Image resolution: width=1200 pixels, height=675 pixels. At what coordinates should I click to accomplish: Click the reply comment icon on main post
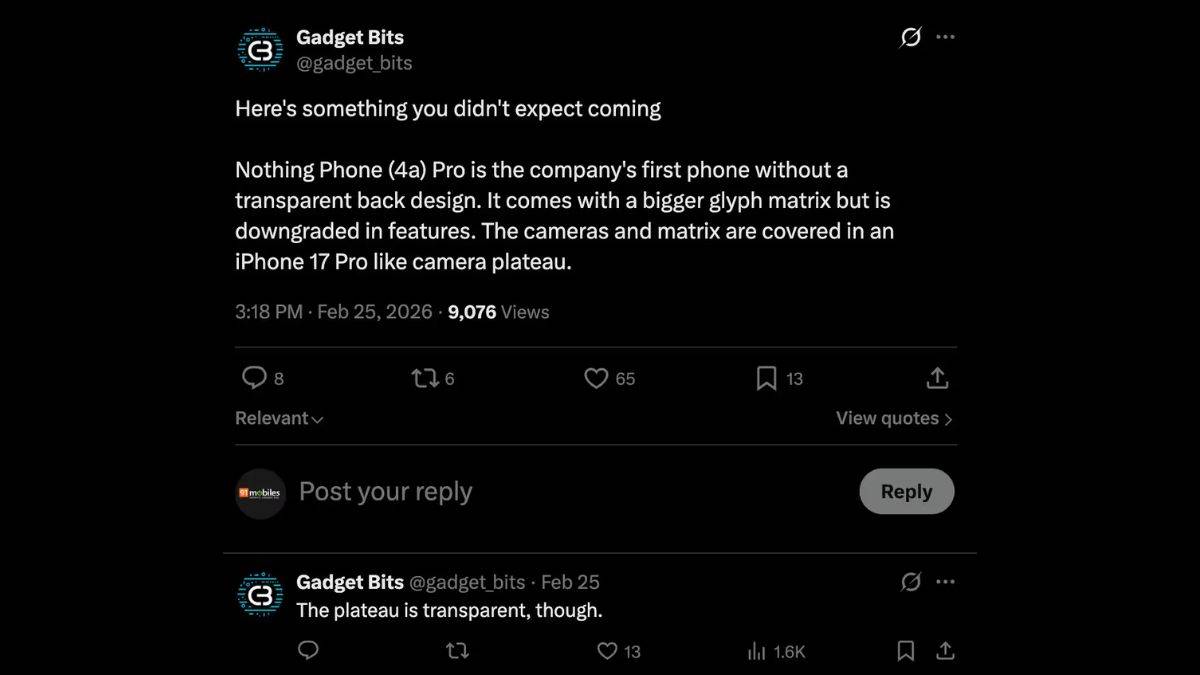click(255, 378)
